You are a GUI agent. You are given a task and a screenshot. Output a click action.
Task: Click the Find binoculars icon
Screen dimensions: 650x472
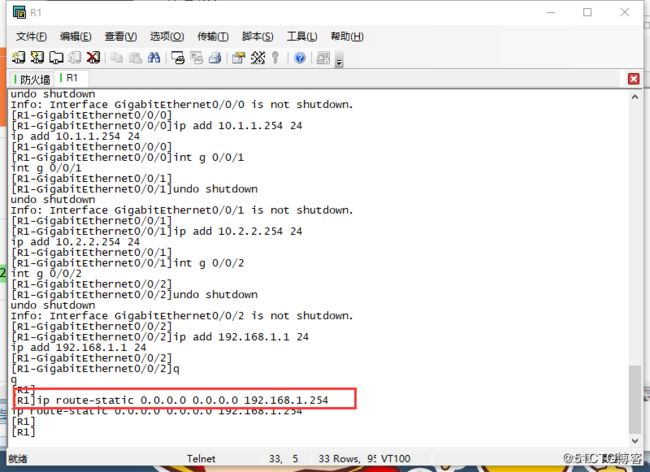[154, 58]
